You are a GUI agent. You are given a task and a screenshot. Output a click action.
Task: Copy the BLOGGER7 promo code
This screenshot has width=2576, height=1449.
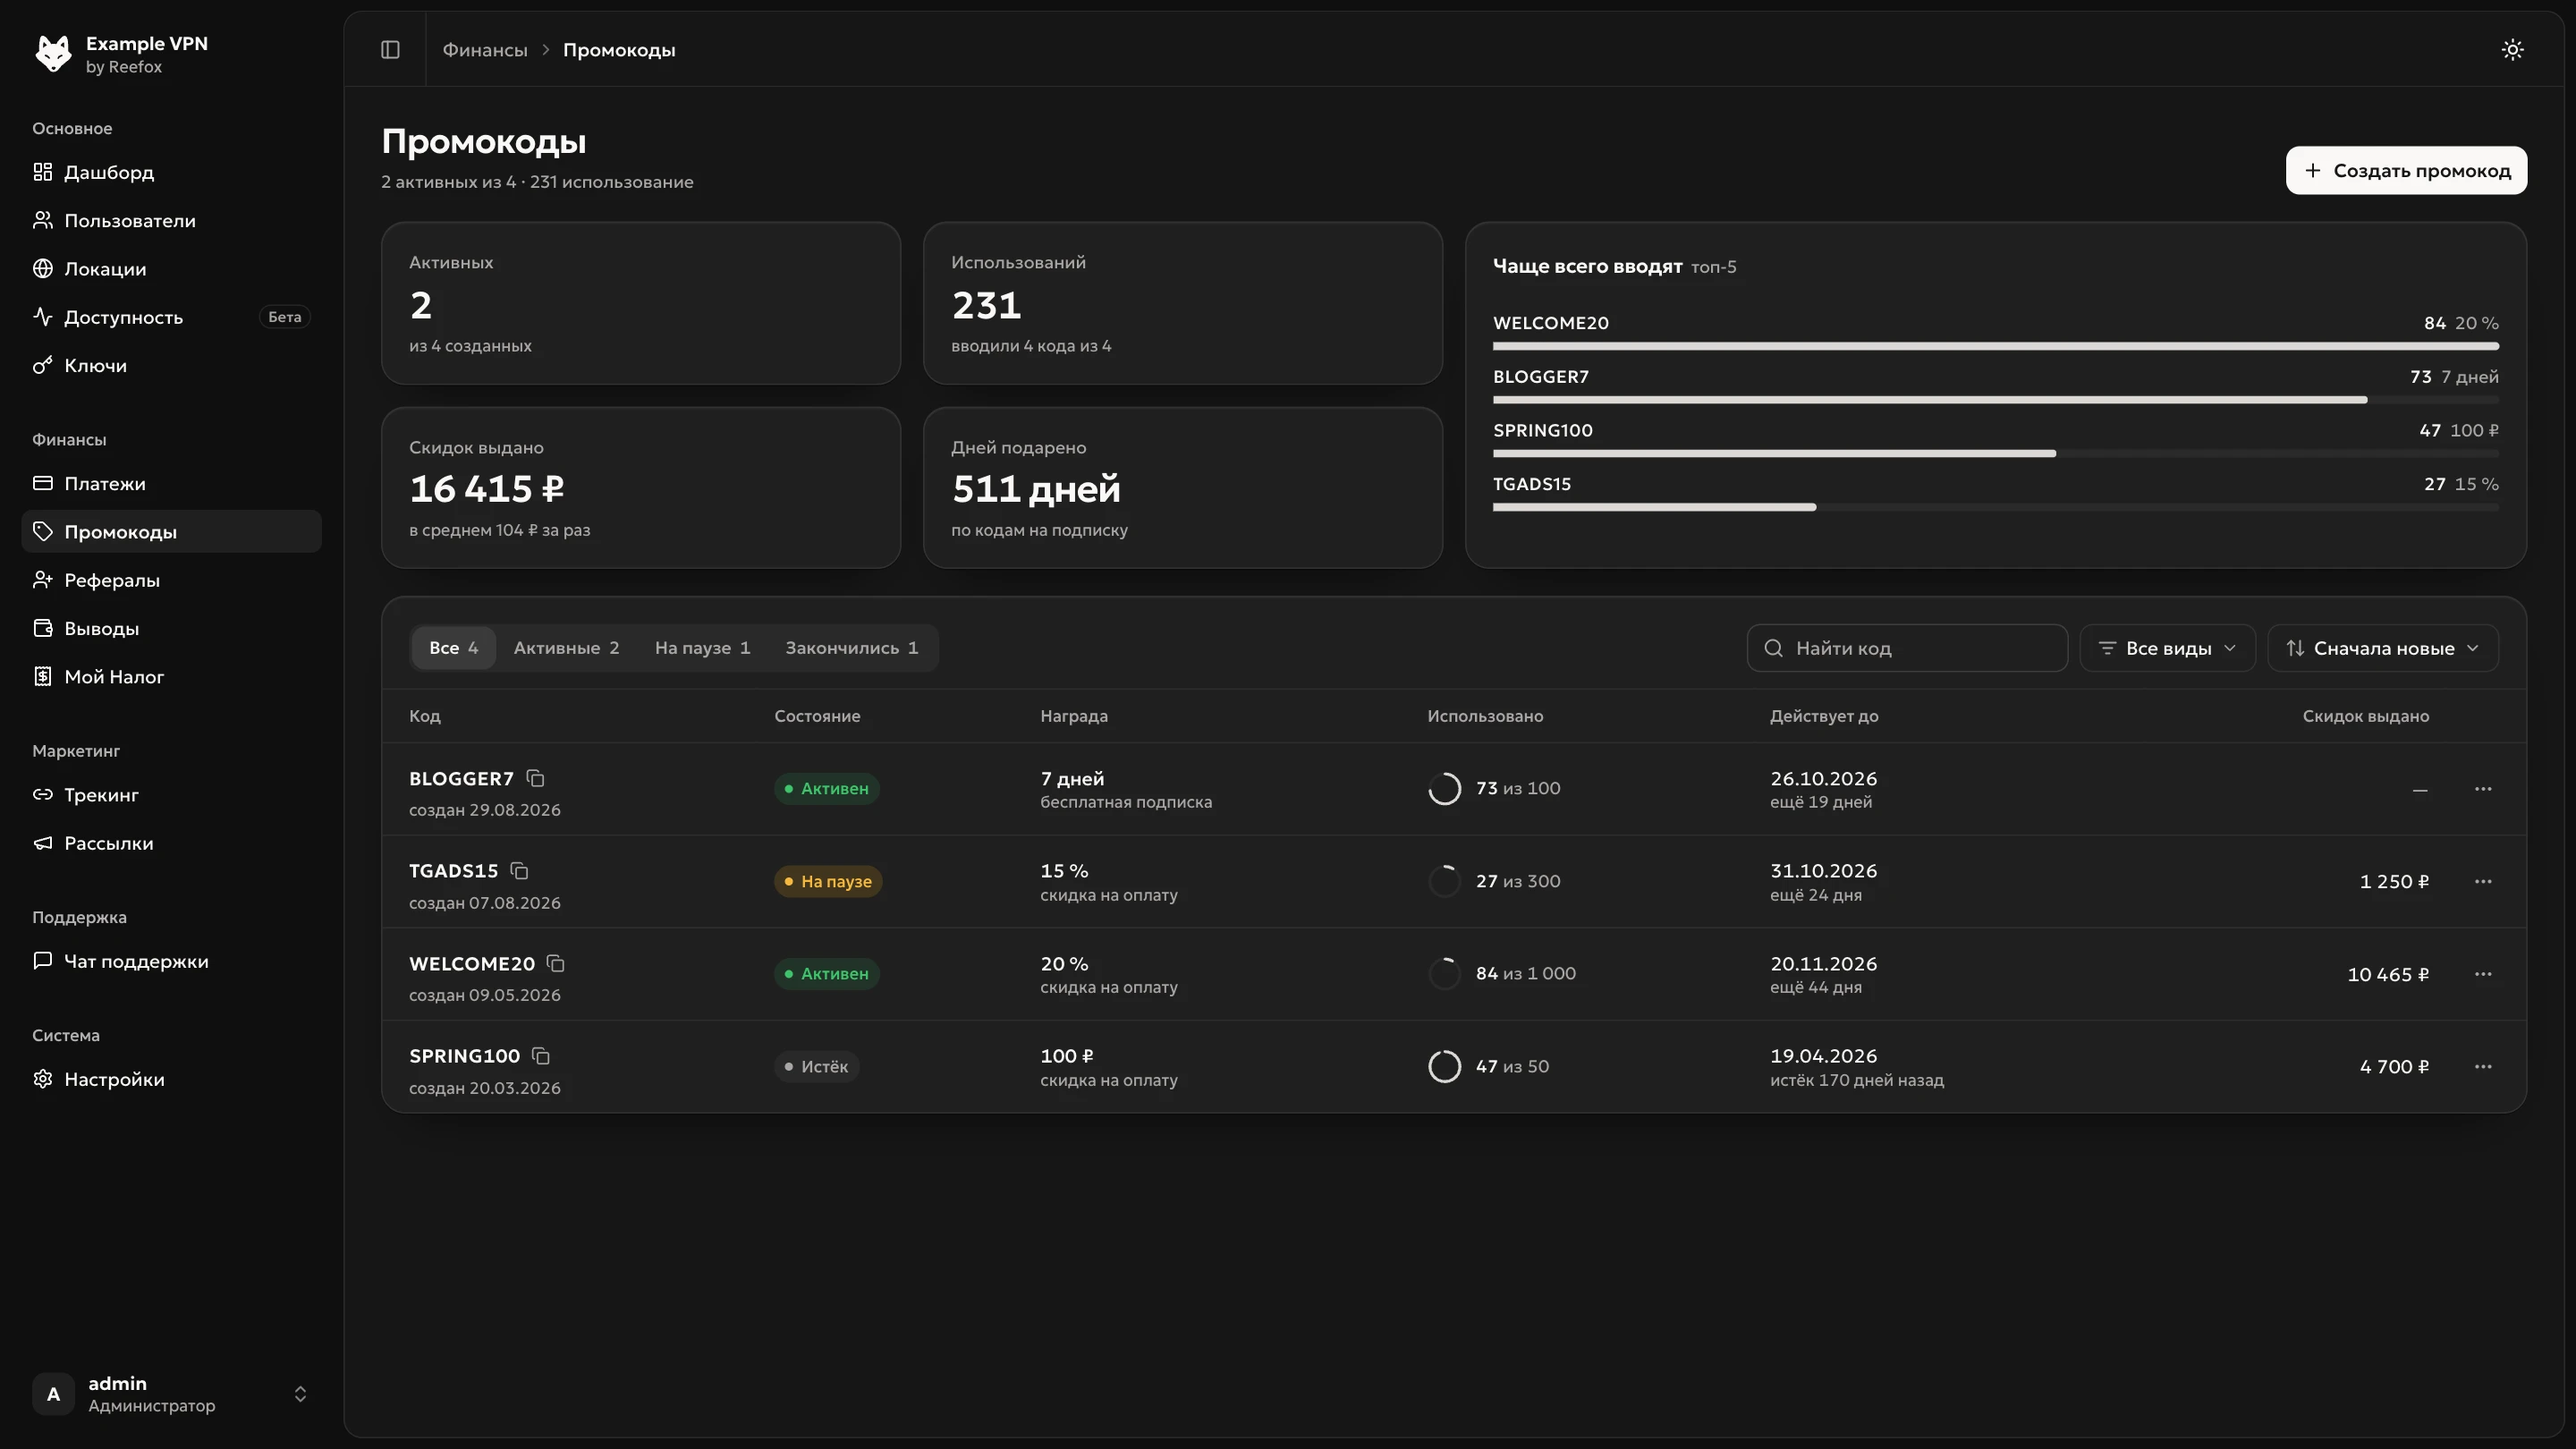[535, 778]
